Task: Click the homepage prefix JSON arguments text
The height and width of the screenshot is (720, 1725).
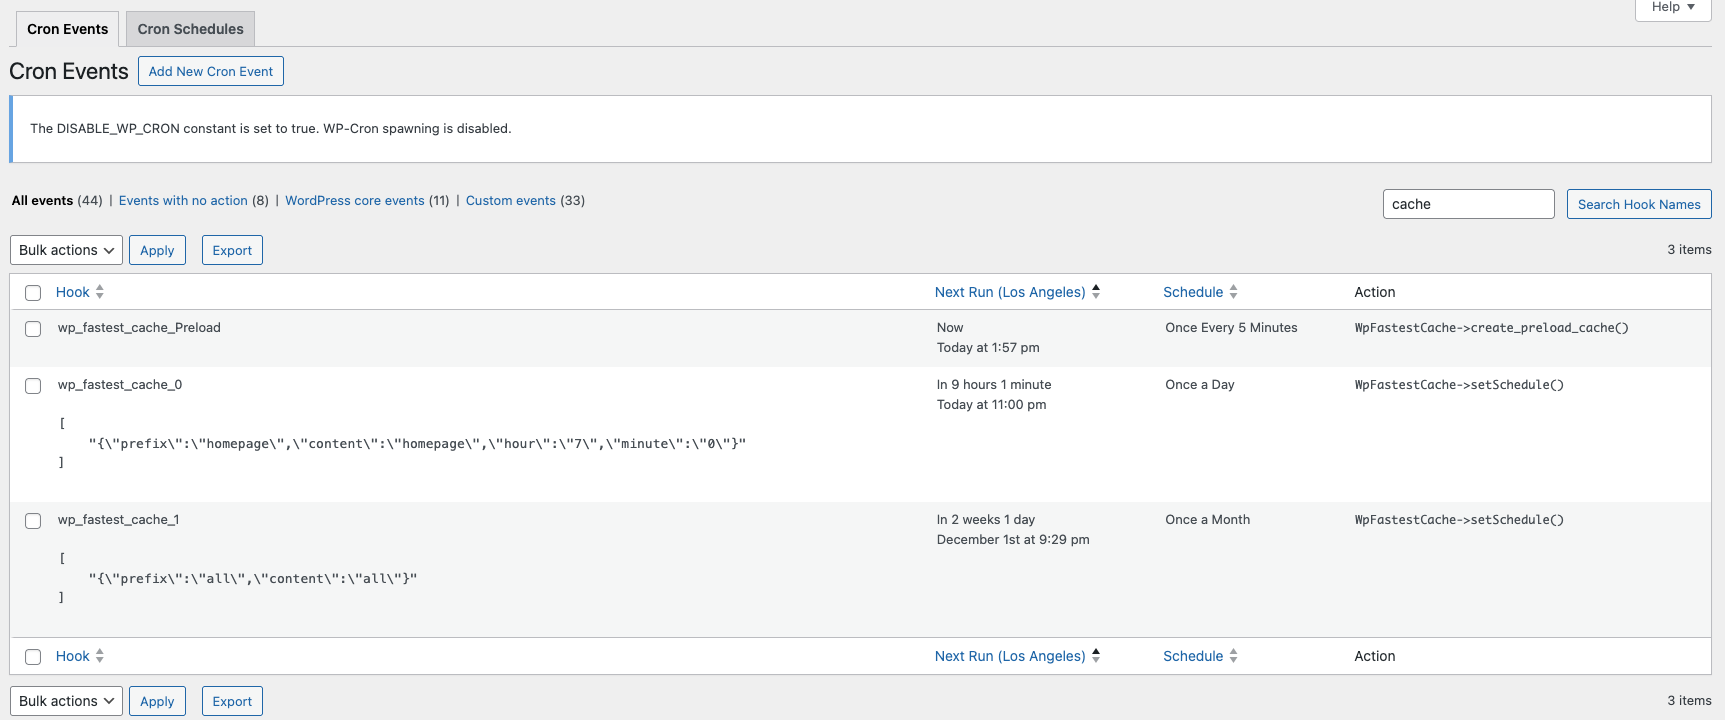Action: click(418, 443)
